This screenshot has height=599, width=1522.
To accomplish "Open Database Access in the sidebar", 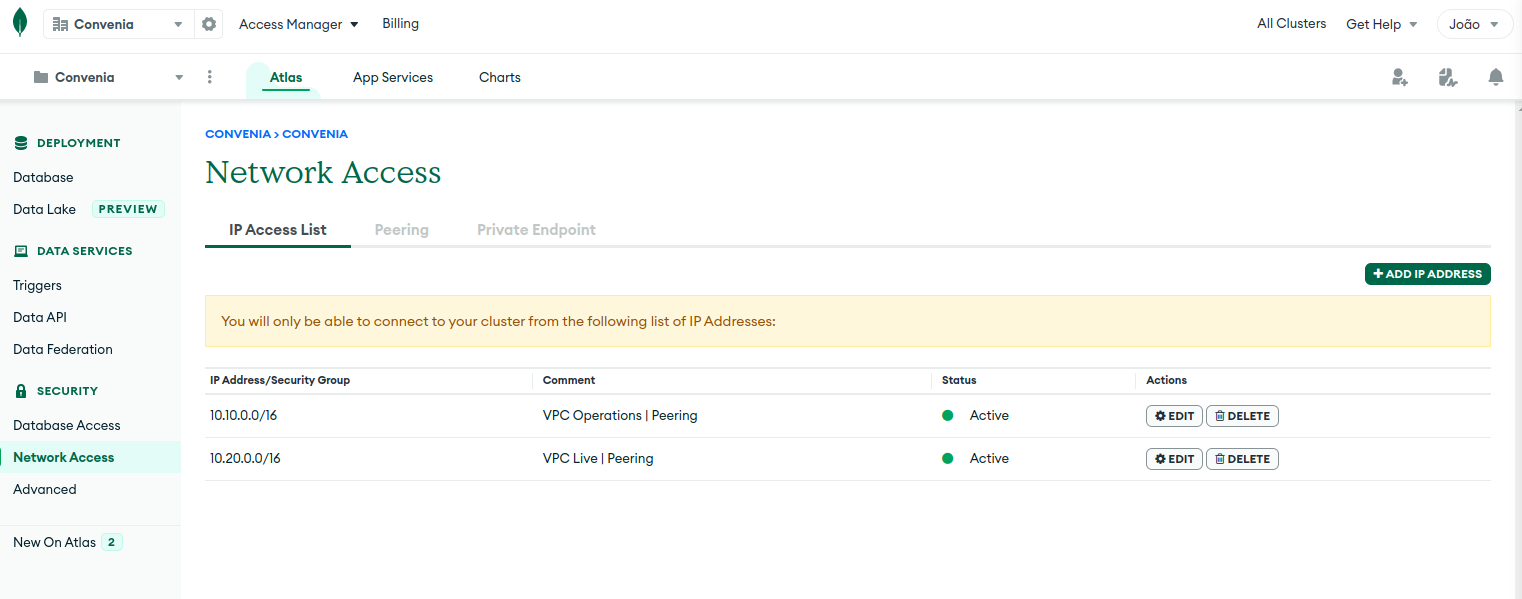I will coord(66,425).
